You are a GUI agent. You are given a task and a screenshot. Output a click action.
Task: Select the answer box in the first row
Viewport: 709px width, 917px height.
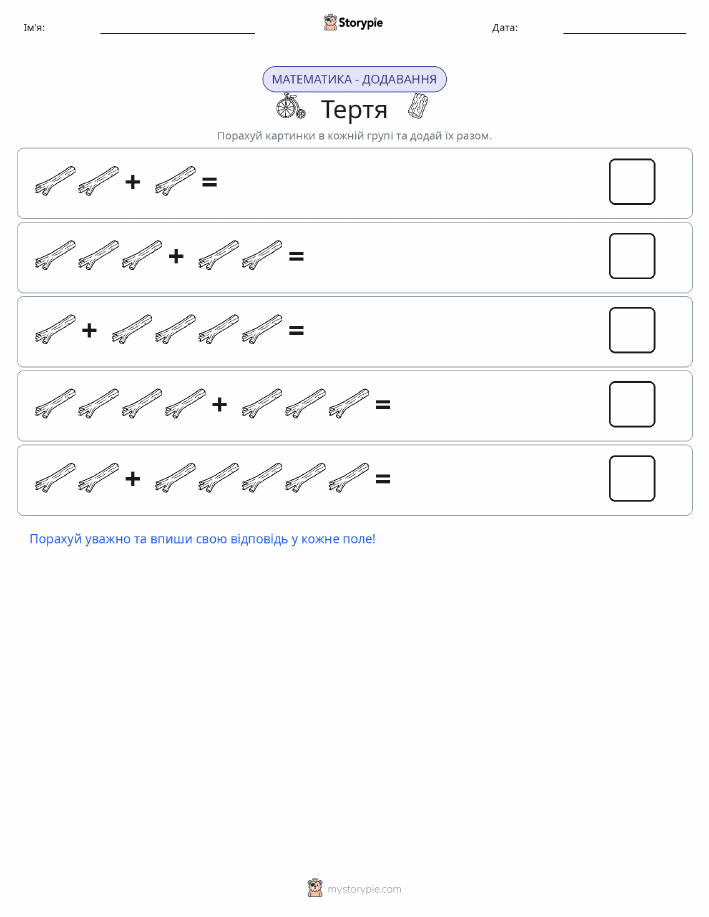[632, 182]
